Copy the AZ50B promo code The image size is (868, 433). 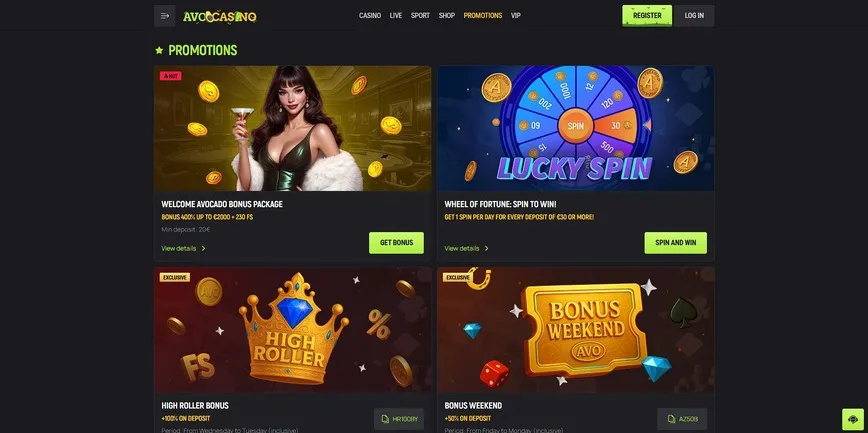point(682,419)
